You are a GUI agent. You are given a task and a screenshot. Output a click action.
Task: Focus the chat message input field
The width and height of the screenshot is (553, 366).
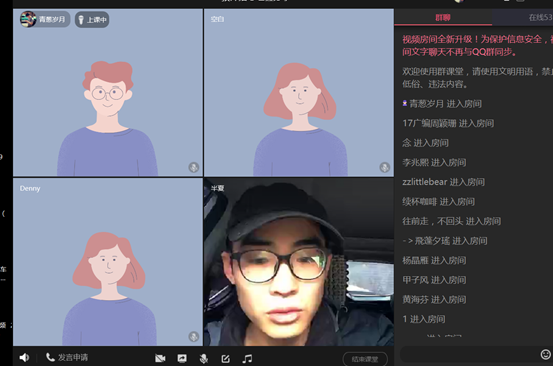pyautogui.click(x=469, y=355)
